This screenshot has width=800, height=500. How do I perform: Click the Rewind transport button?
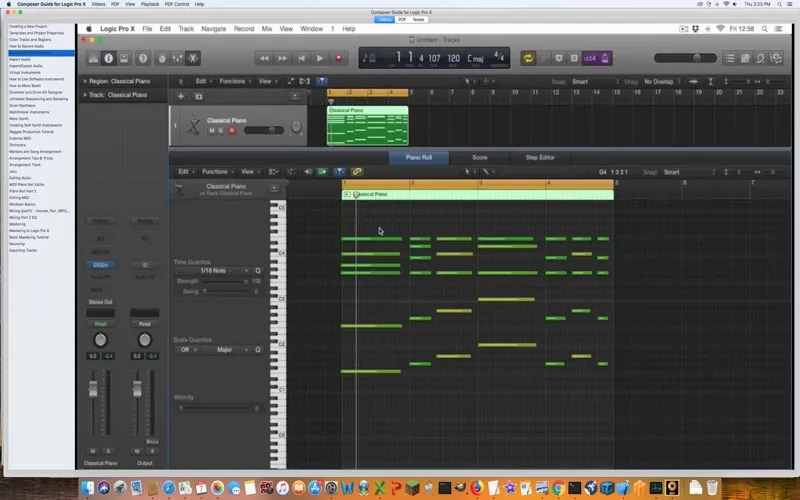[264, 58]
